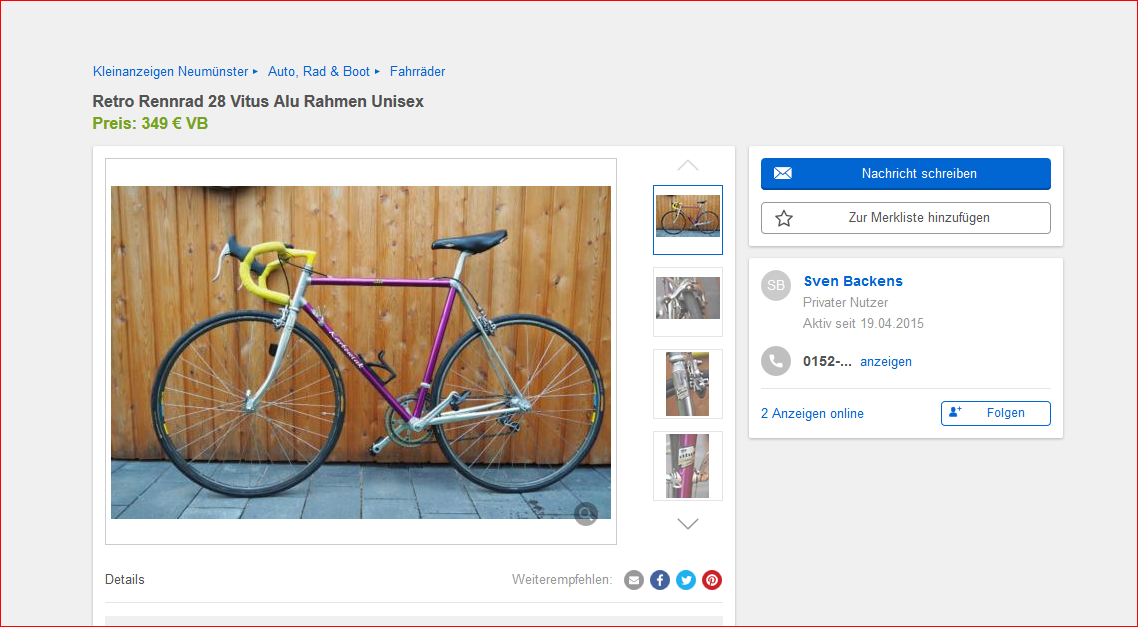1138x627 pixels.
Task: Follow seller with Folgen button
Action: click(996, 413)
